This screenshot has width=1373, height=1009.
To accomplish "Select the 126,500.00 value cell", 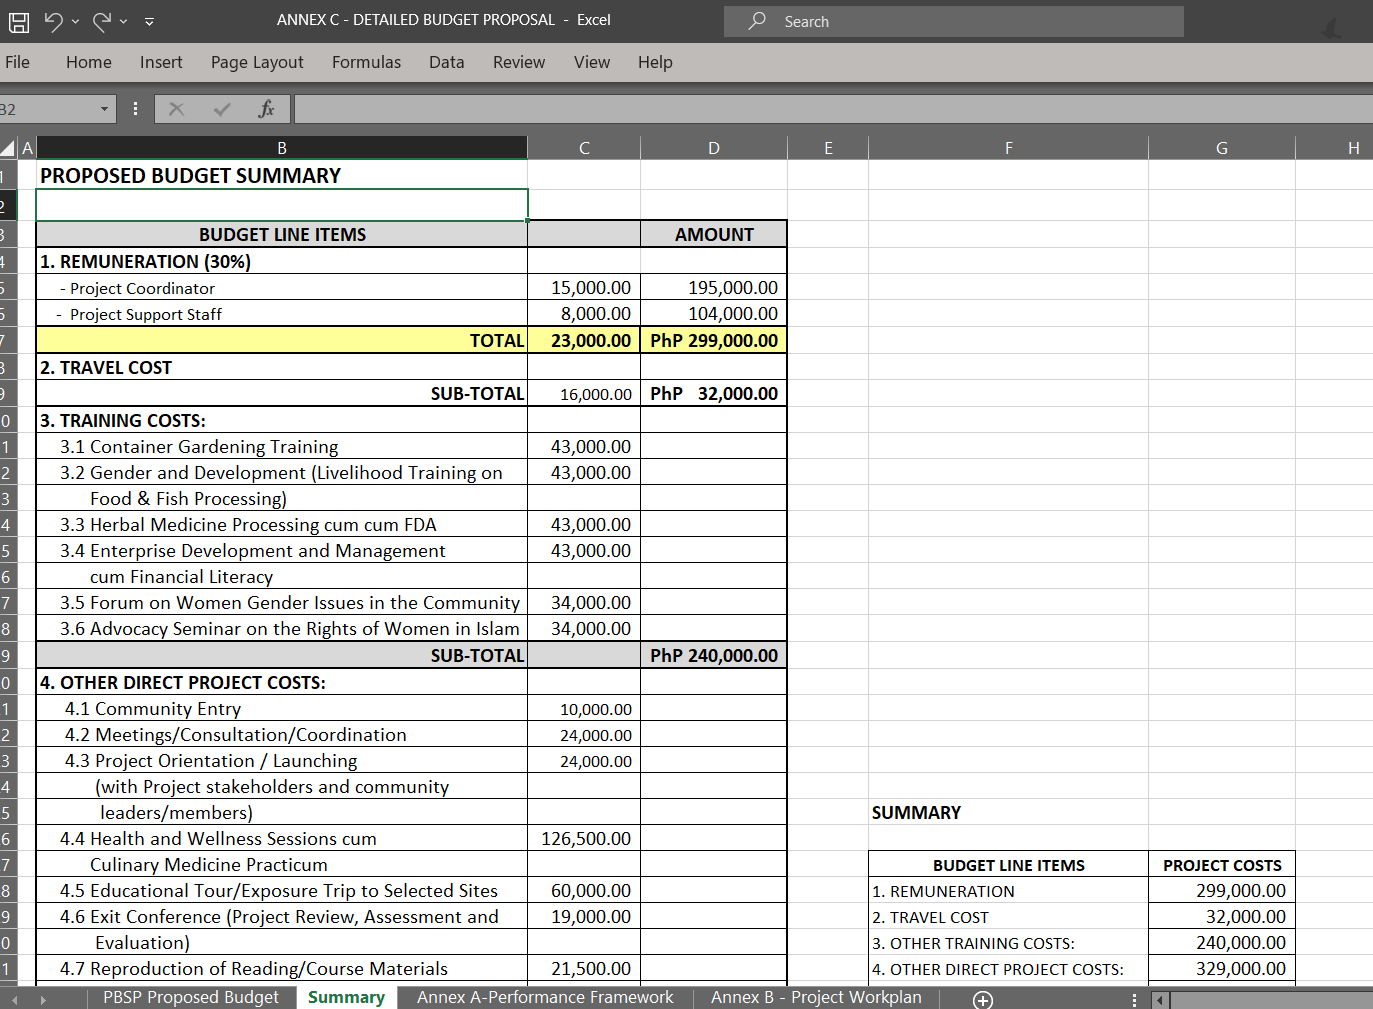I will [x=584, y=838].
